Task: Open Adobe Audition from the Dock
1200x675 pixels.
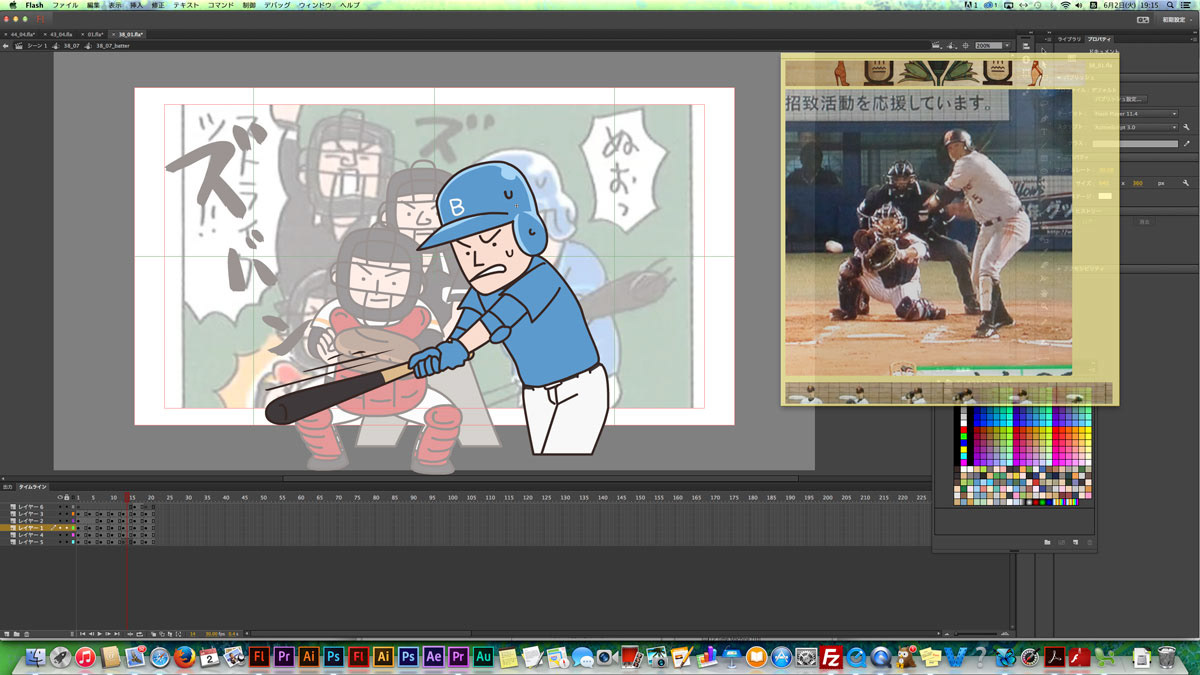Action: 483,657
